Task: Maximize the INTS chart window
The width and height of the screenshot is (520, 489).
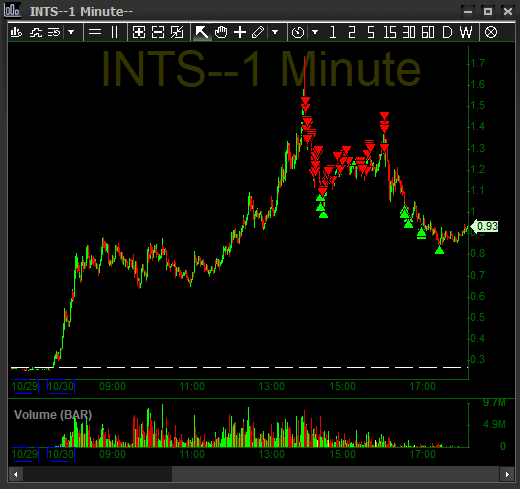Action: pyautogui.click(x=488, y=12)
